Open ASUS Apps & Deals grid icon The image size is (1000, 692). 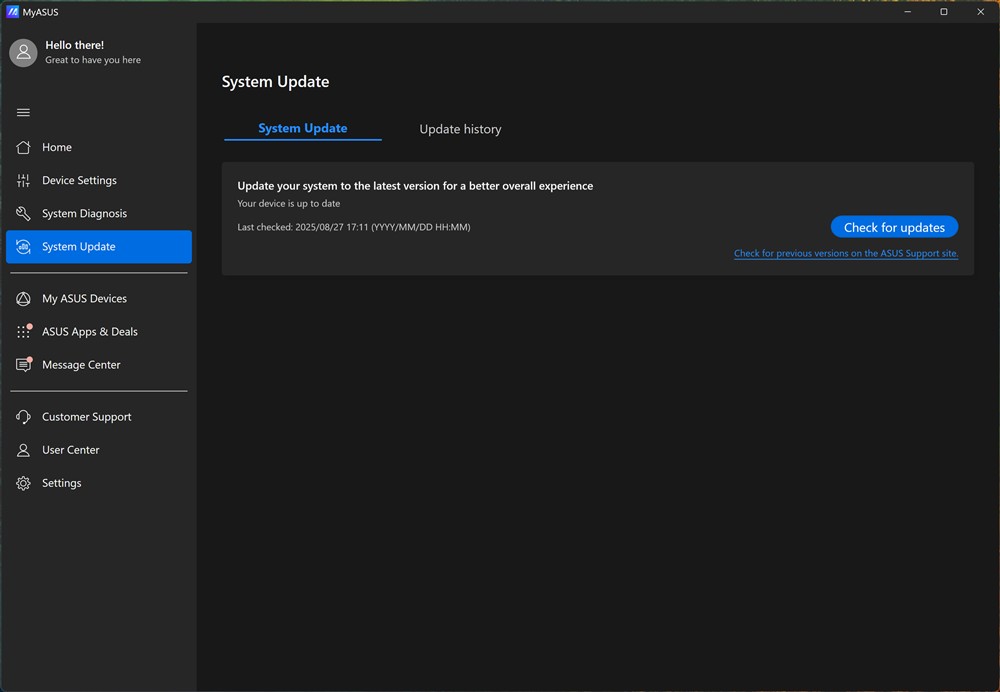[24, 332]
